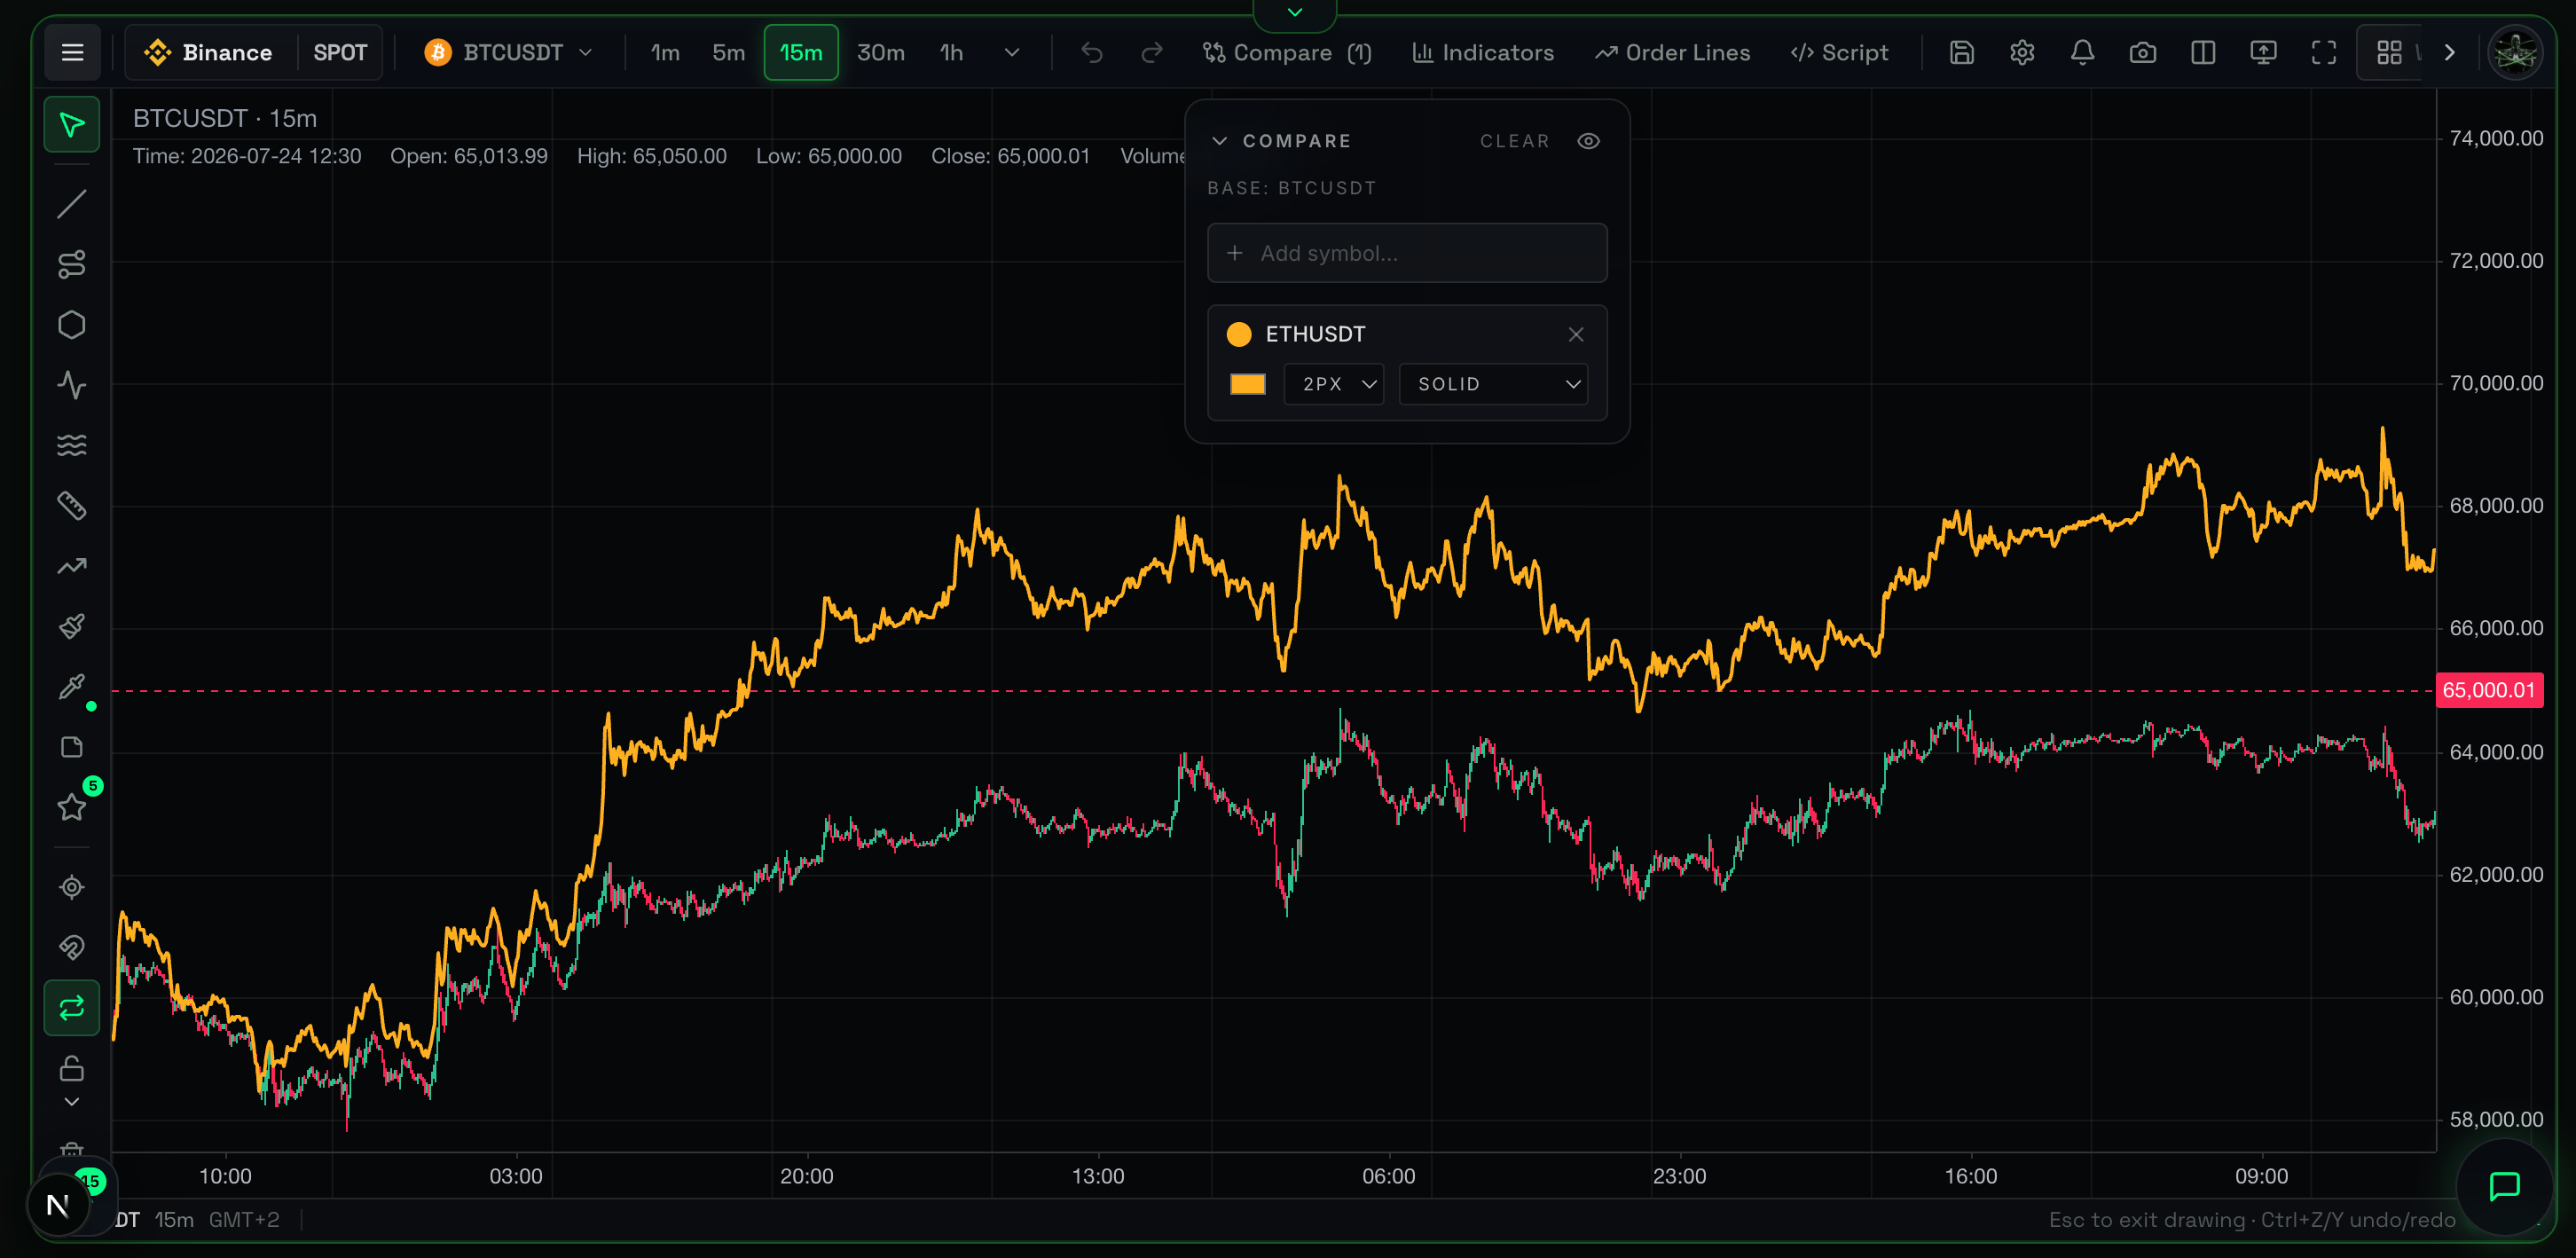Focus the Add symbol input field
Image resolution: width=2576 pixels, height=1258 pixels.
[1407, 253]
